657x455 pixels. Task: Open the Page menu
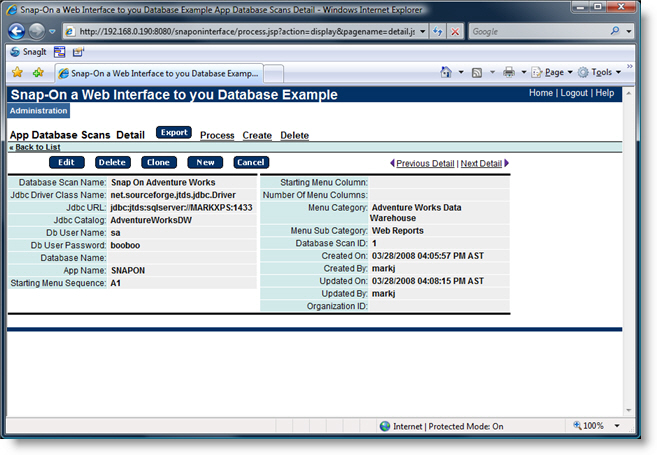coord(552,72)
